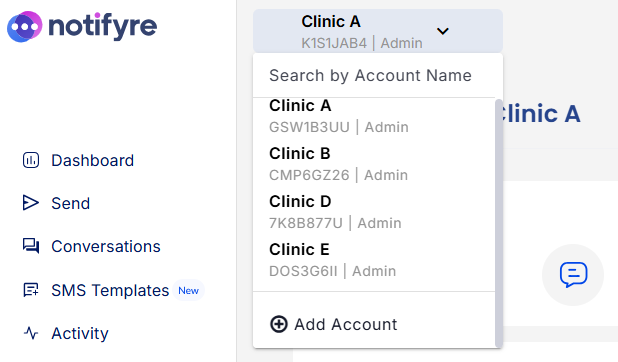This screenshot has height=362, width=618.
Task: Click the account list scrollbar
Action: point(499,223)
